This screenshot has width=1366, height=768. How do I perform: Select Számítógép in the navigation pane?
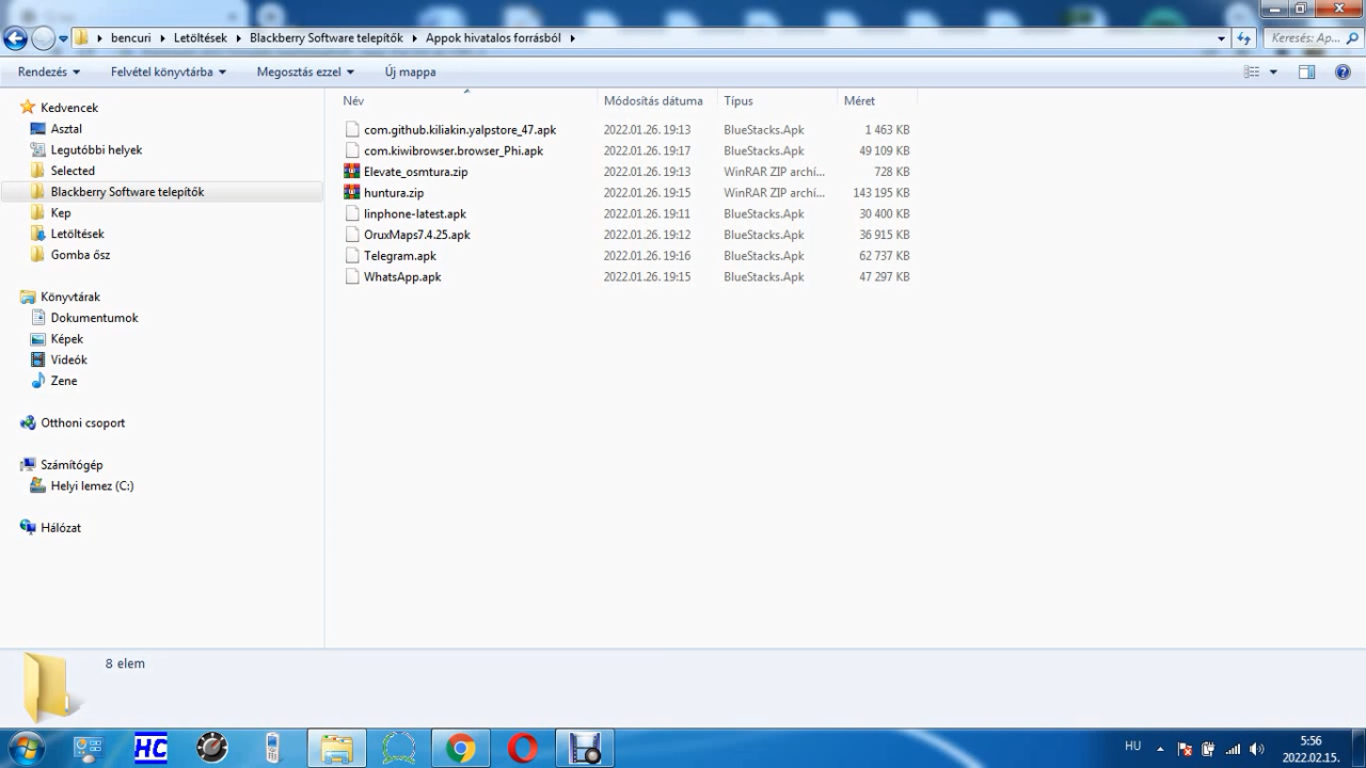pos(72,465)
